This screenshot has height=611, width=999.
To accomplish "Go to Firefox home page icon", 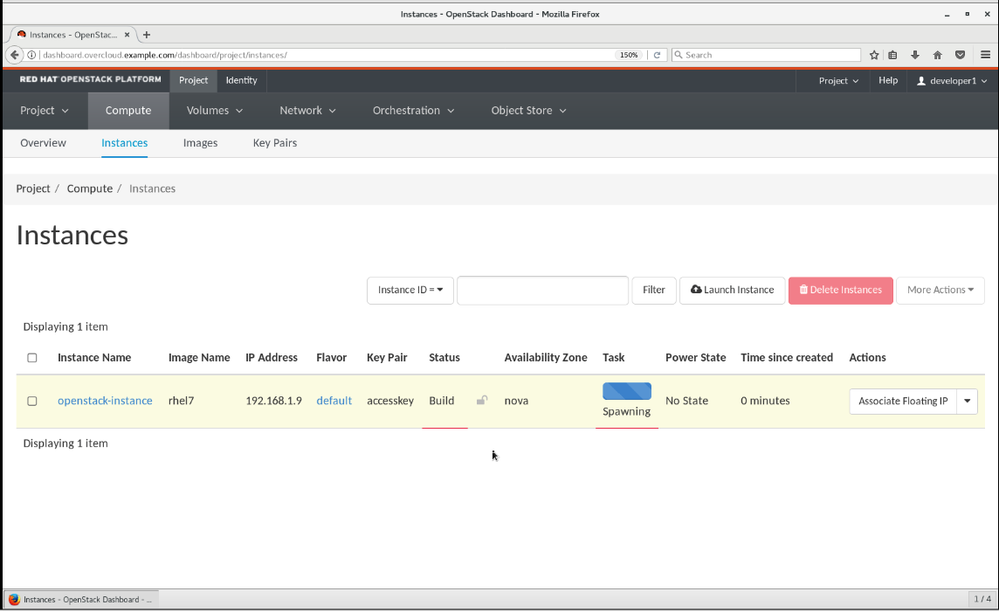I will point(937,55).
